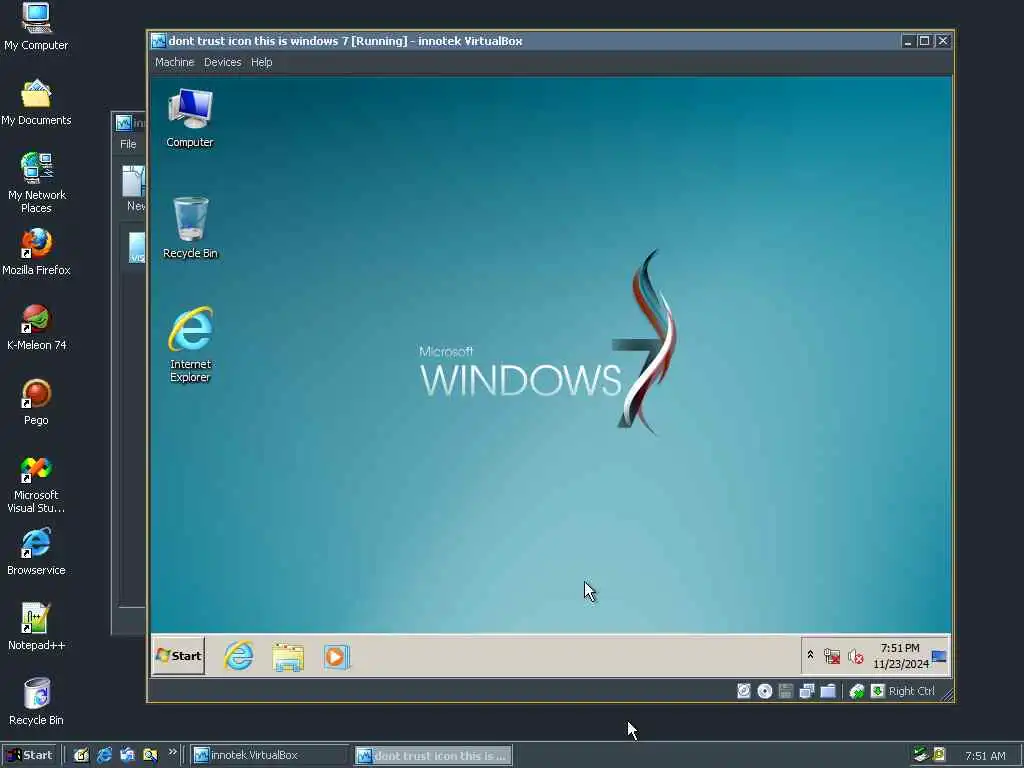
Task: Open the Help menu in VirtualBox
Action: pos(261,62)
